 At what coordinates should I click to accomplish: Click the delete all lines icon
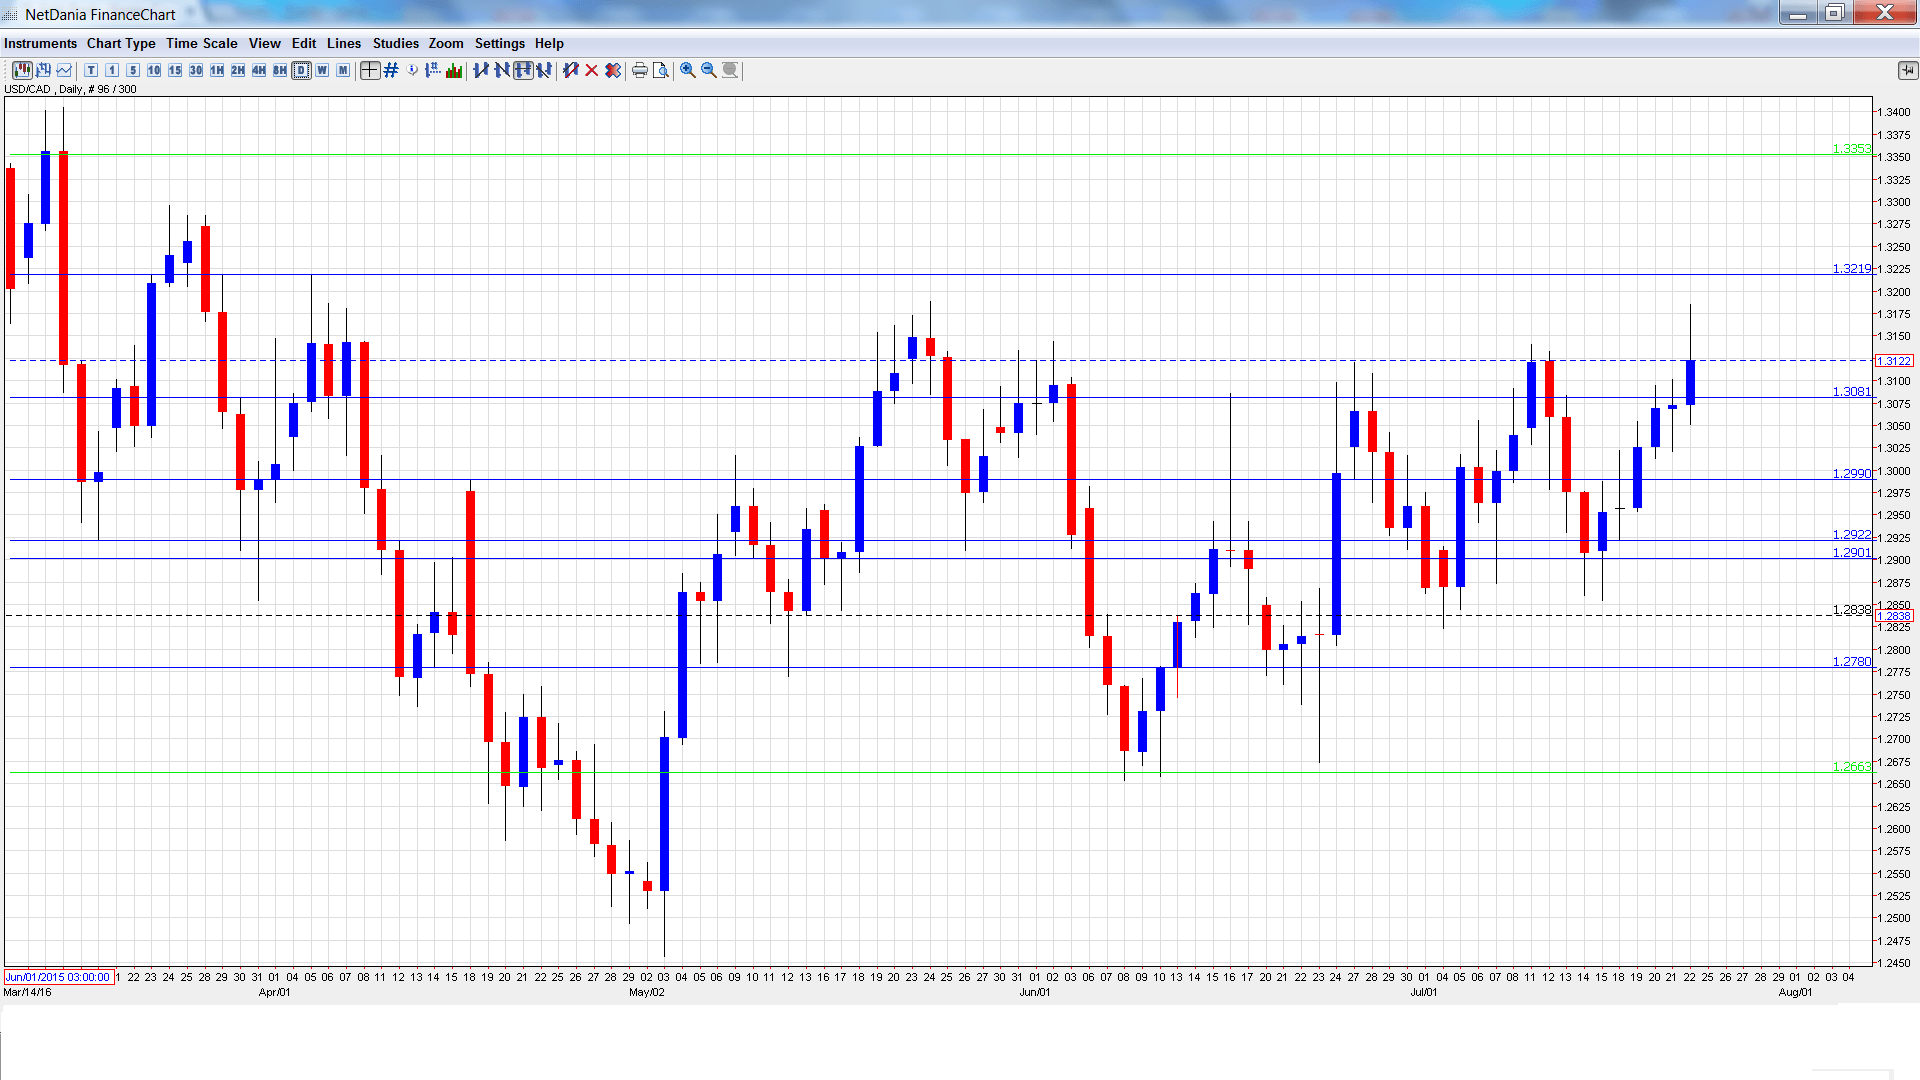click(613, 70)
